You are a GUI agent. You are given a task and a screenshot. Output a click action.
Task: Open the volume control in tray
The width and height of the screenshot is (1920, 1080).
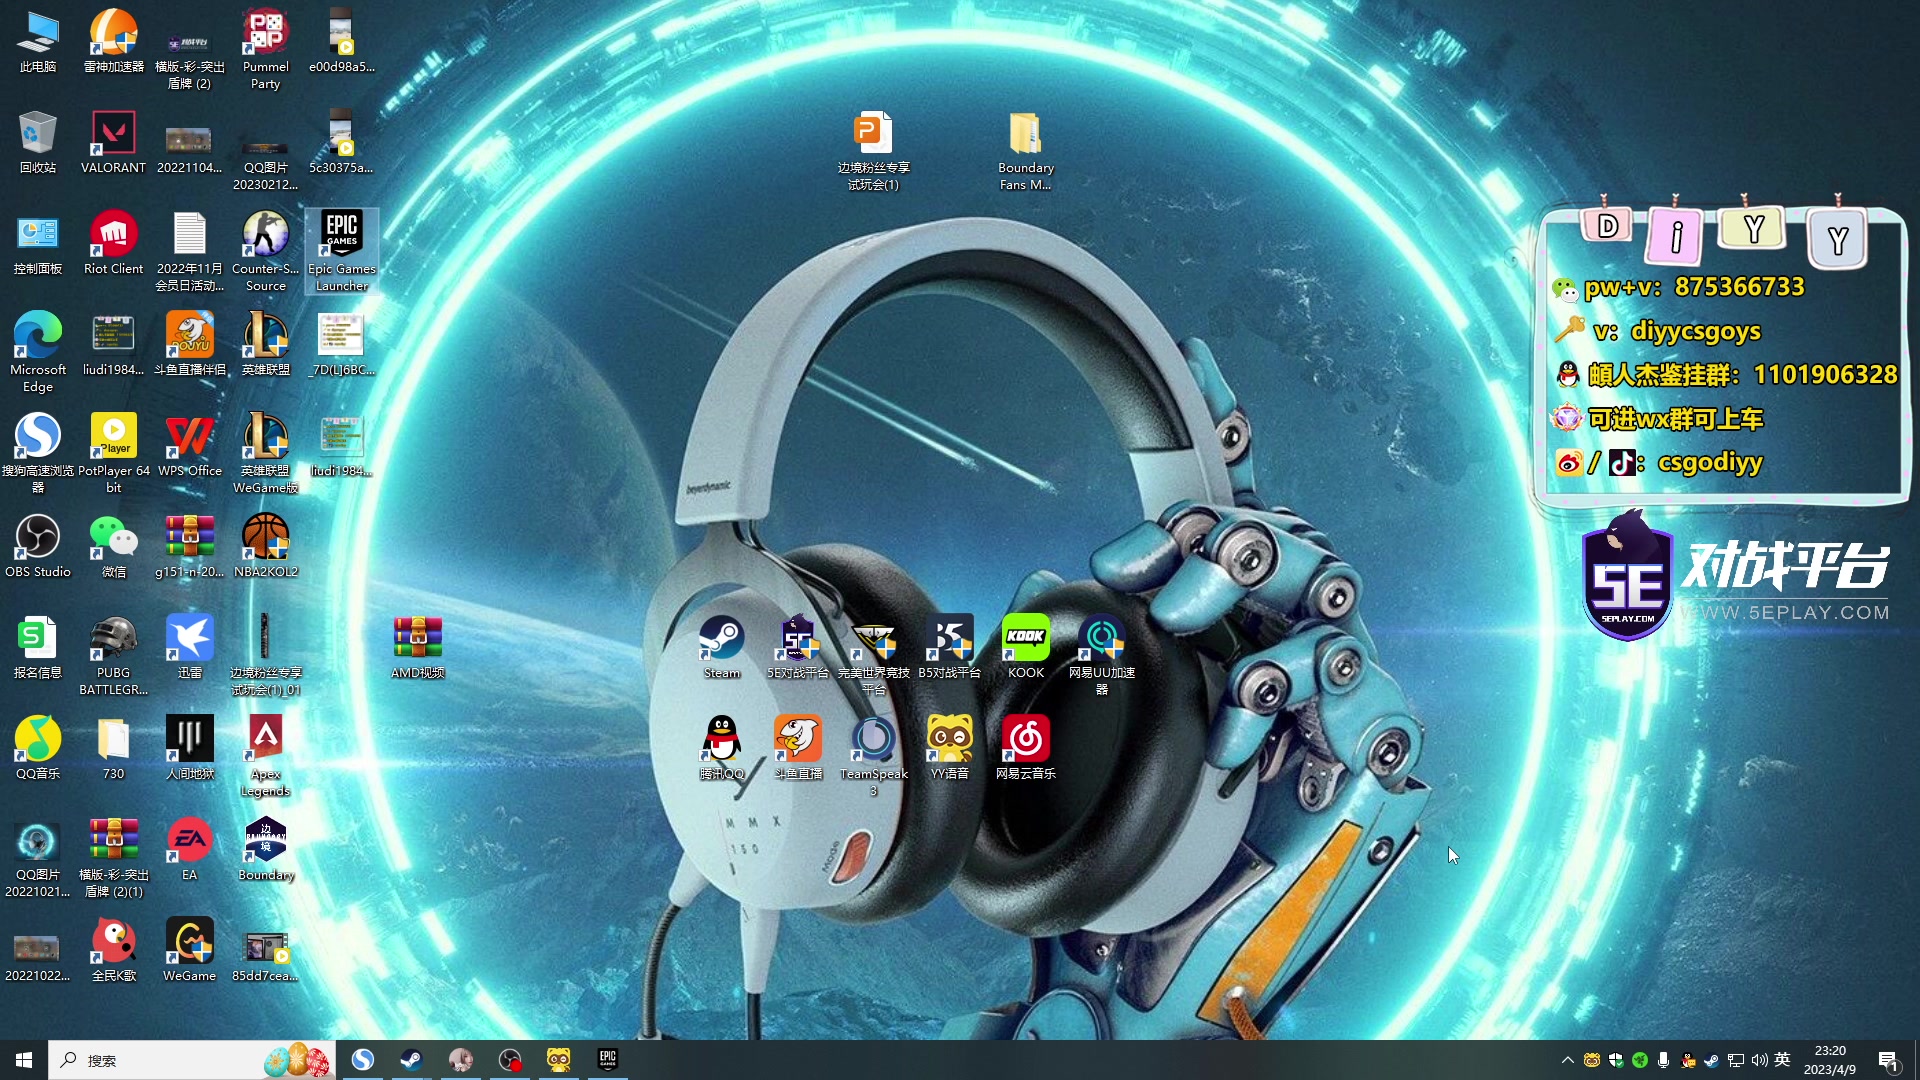point(1759,1060)
